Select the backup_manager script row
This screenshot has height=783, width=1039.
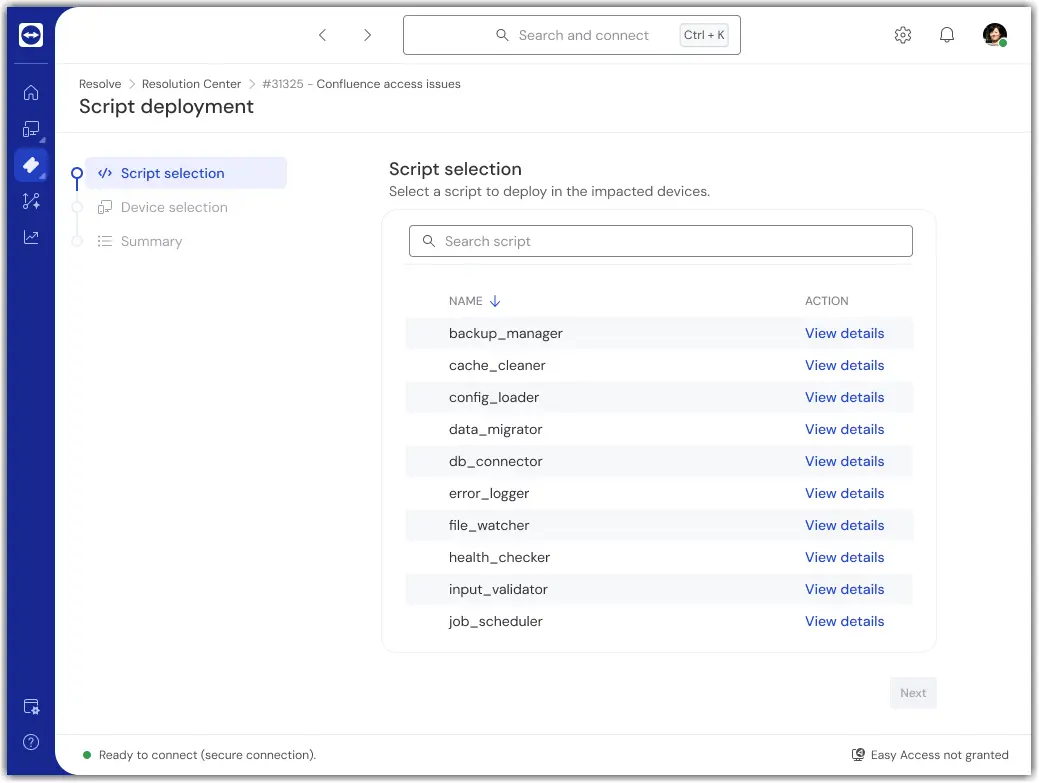click(659, 333)
